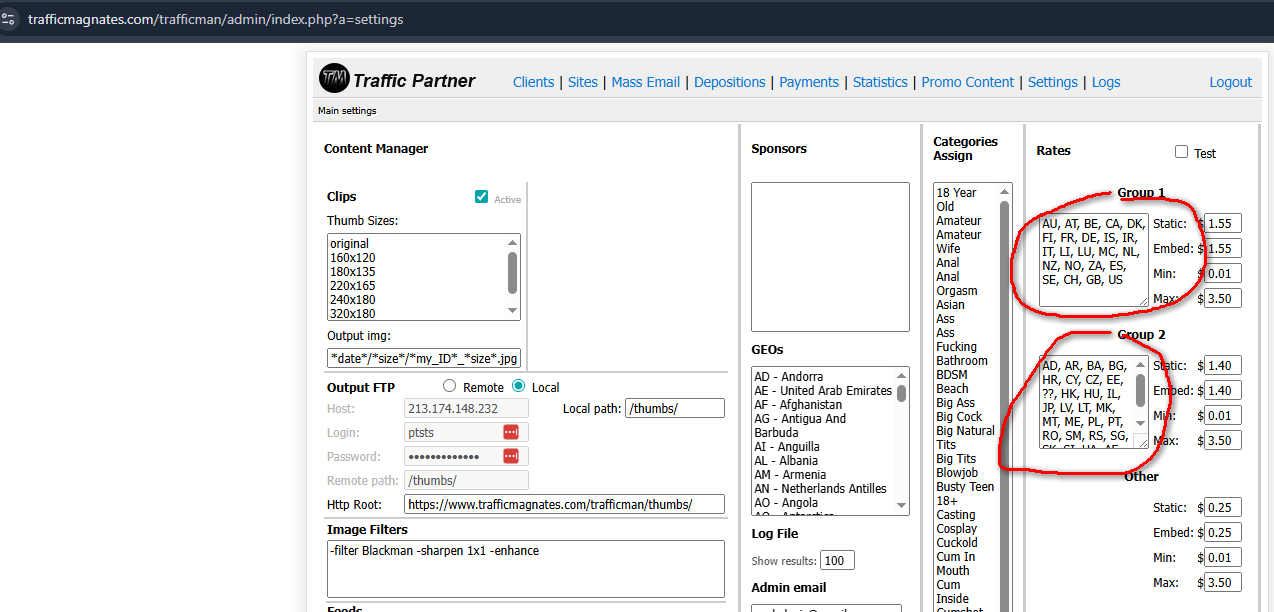Open the Payments section
The image size is (1274, 612).
pyautogui.click(x=809, y=82)
